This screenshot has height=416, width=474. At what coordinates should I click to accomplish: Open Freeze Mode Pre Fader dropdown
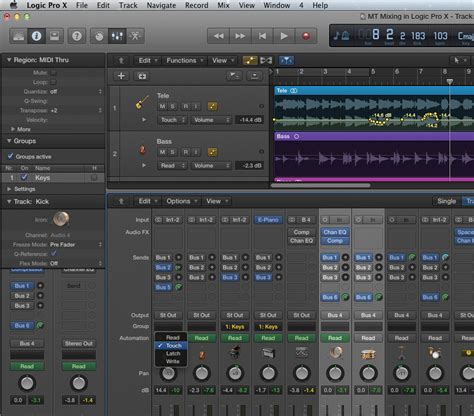click(x=76, y=244)
